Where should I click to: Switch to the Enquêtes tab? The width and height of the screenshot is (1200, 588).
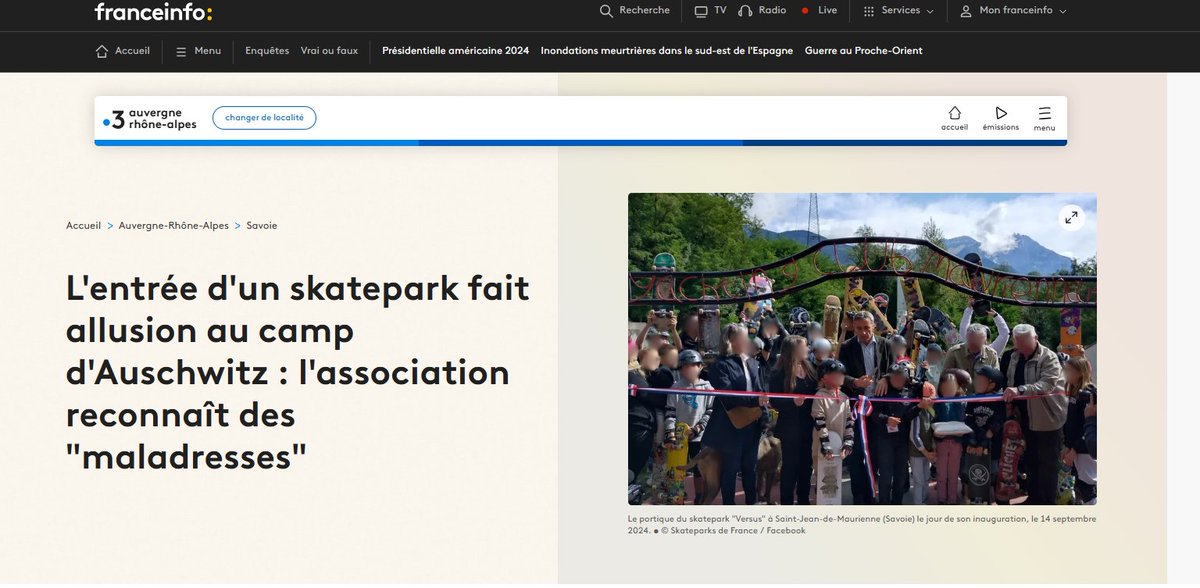coord(266,49)
